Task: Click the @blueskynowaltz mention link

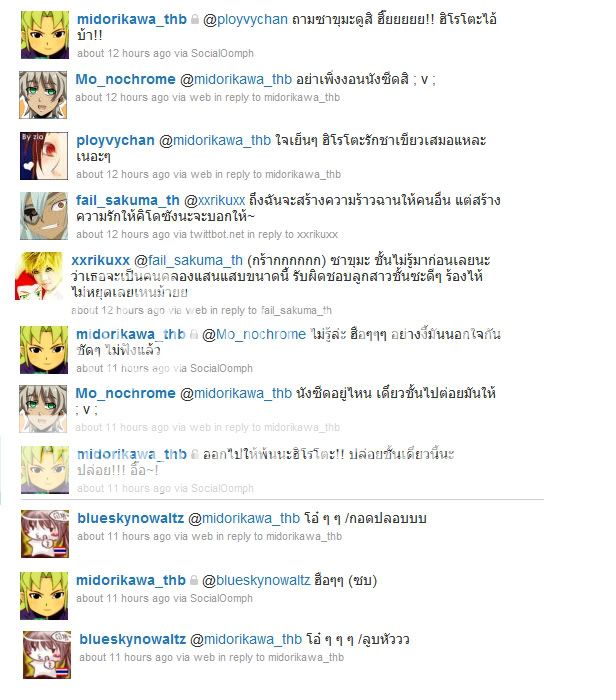Action: [x=256, y=580]
